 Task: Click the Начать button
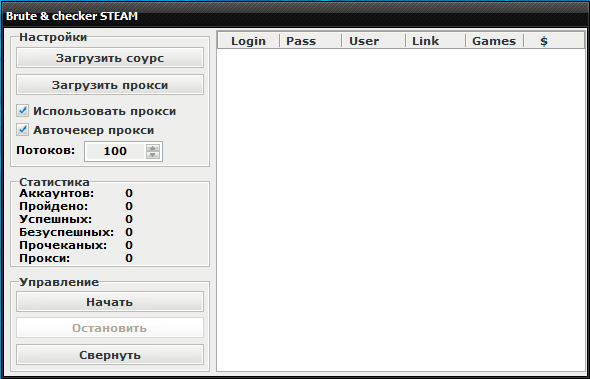click(110, 302)
